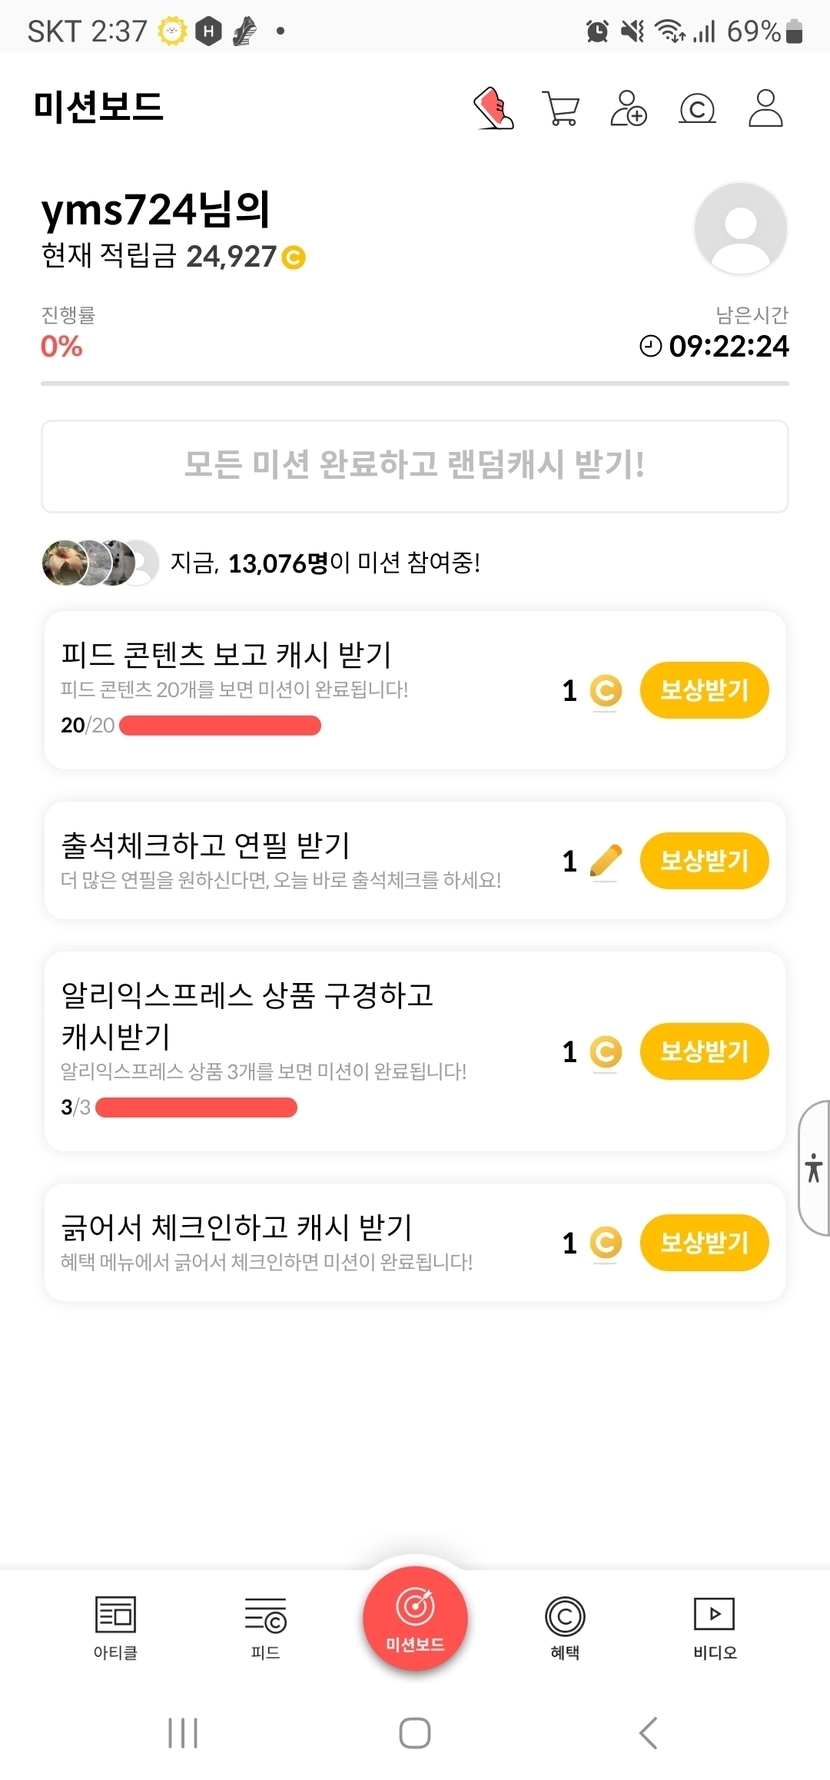Tap the remaining time clock icon
The height and width of the screenshot is (1780, 830).
(650, 346)
